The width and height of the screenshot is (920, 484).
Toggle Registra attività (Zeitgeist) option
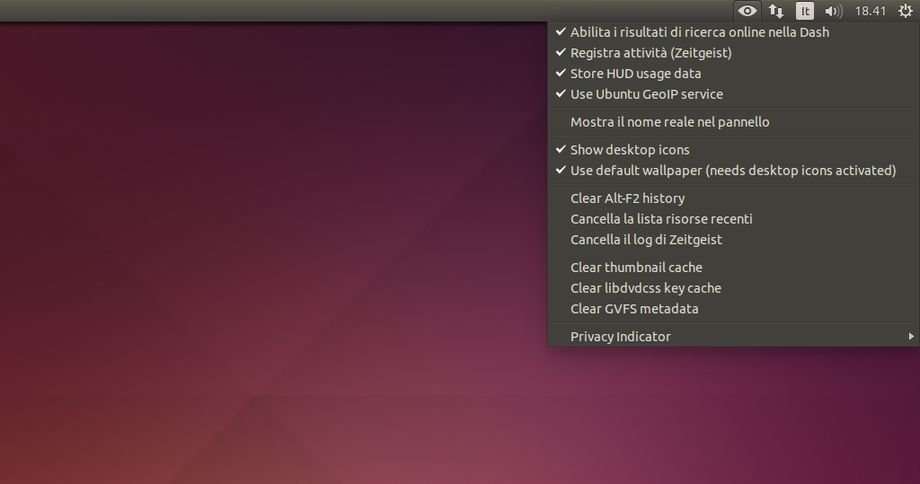[650, 53]
